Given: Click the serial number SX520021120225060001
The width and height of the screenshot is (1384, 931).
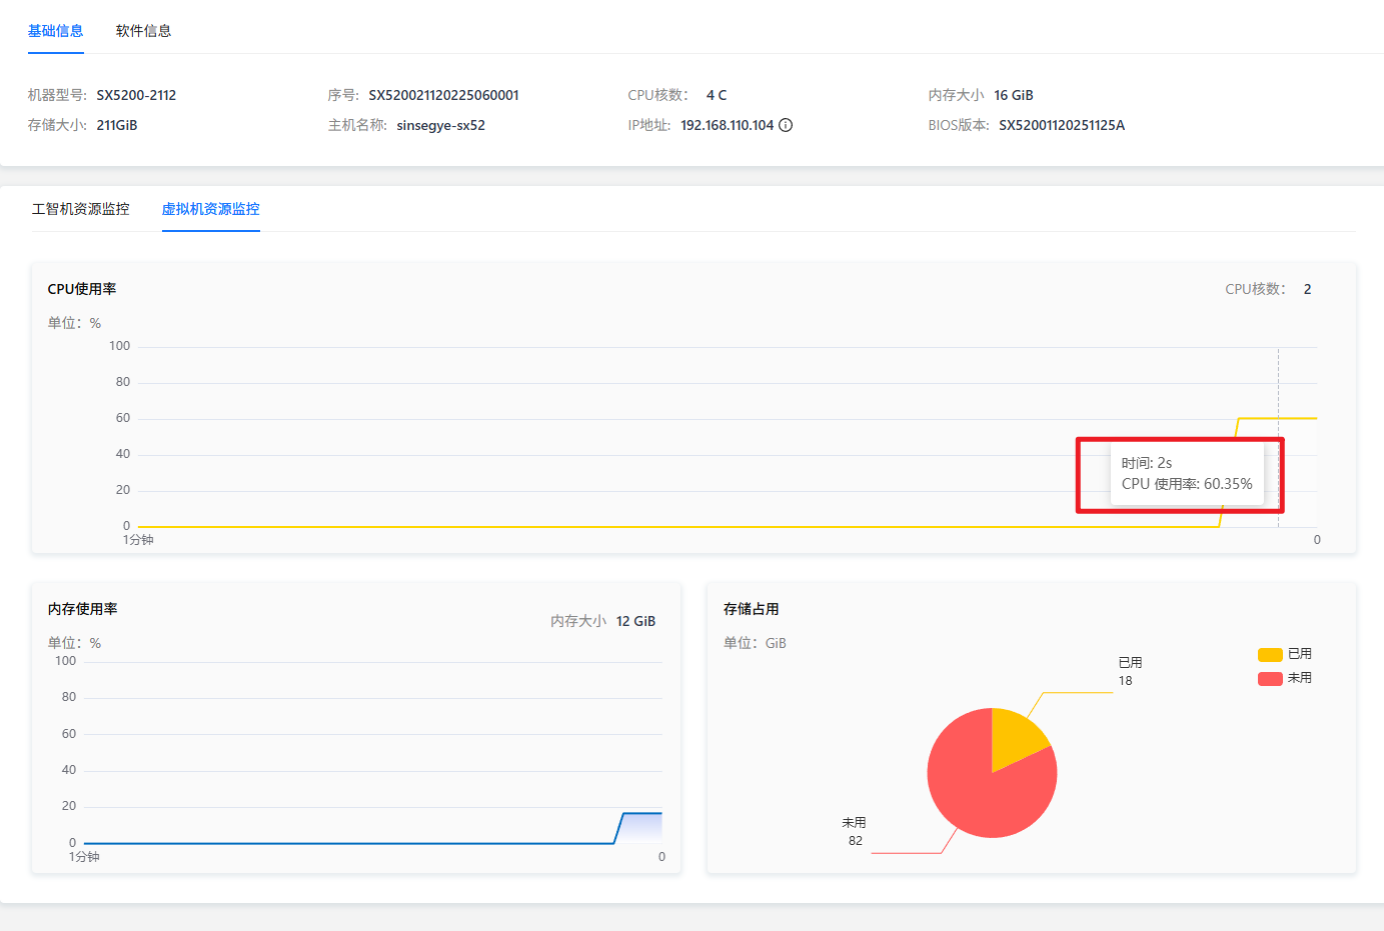Looking at the screenshot, I should 443,95.
